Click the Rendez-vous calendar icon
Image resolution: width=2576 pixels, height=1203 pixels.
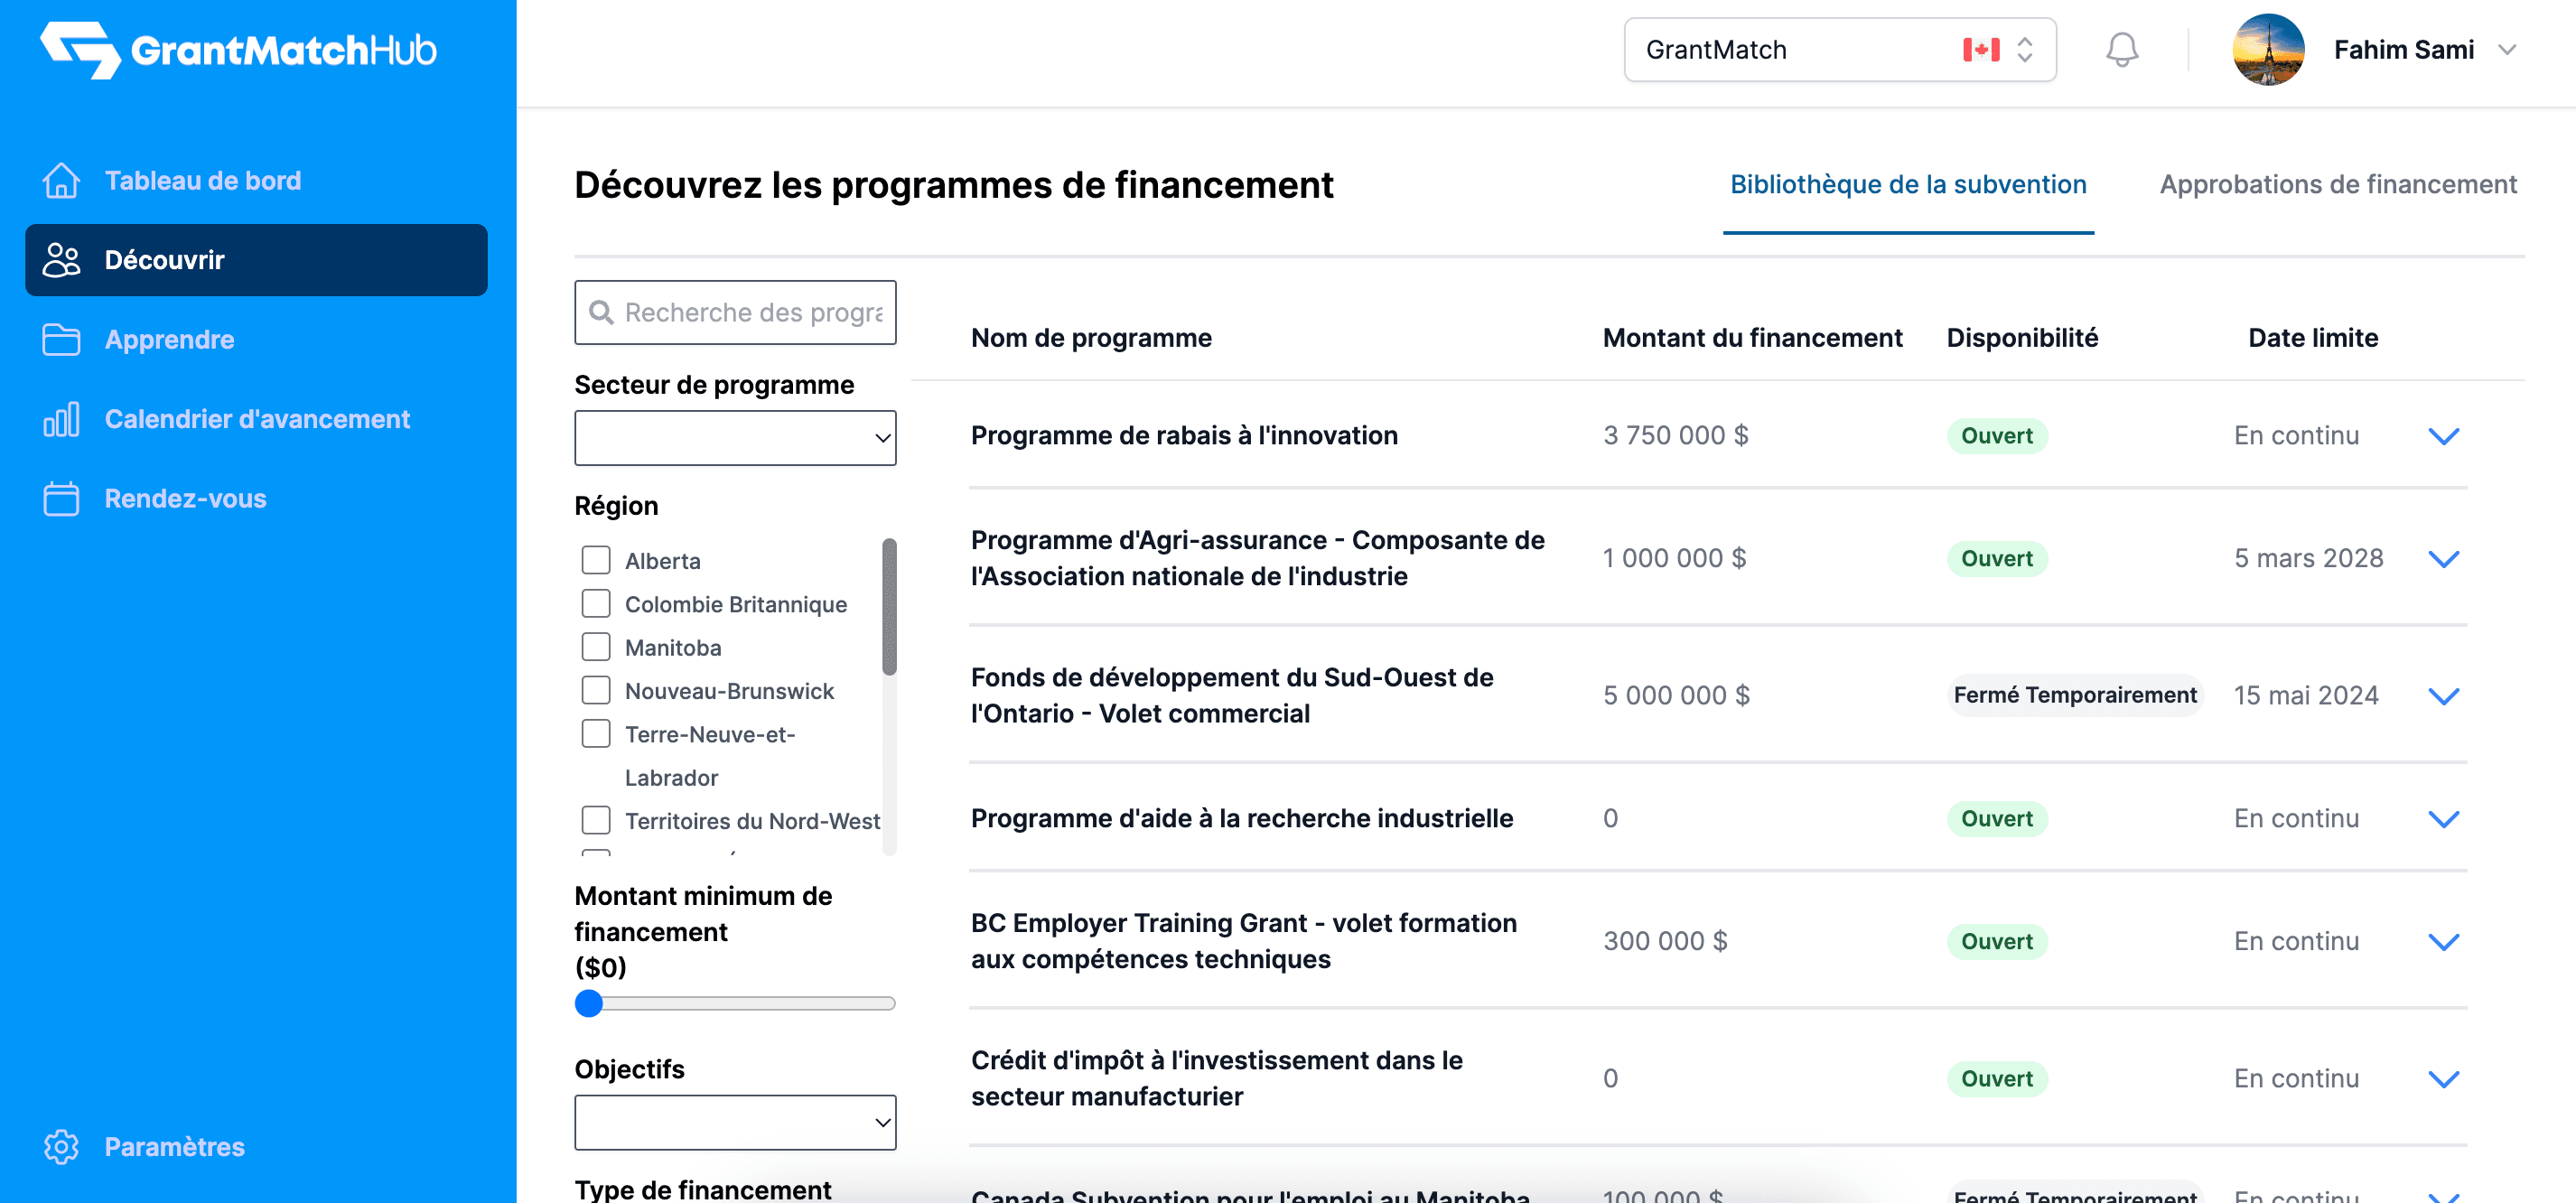(x=61, y=499)
